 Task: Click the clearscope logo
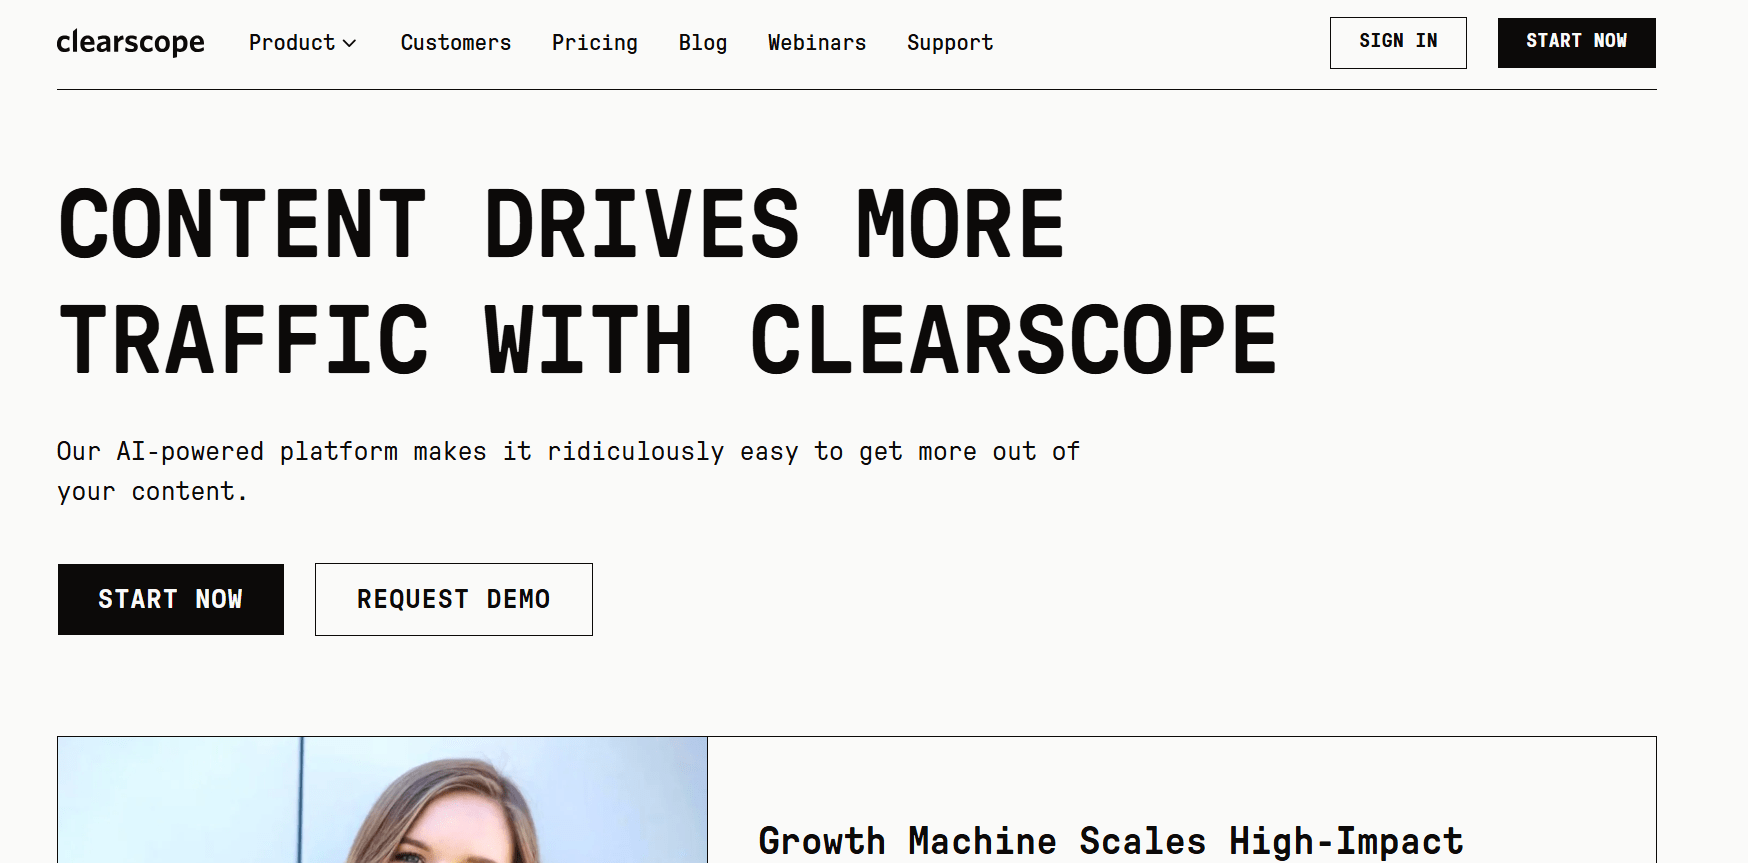[130, 42]
